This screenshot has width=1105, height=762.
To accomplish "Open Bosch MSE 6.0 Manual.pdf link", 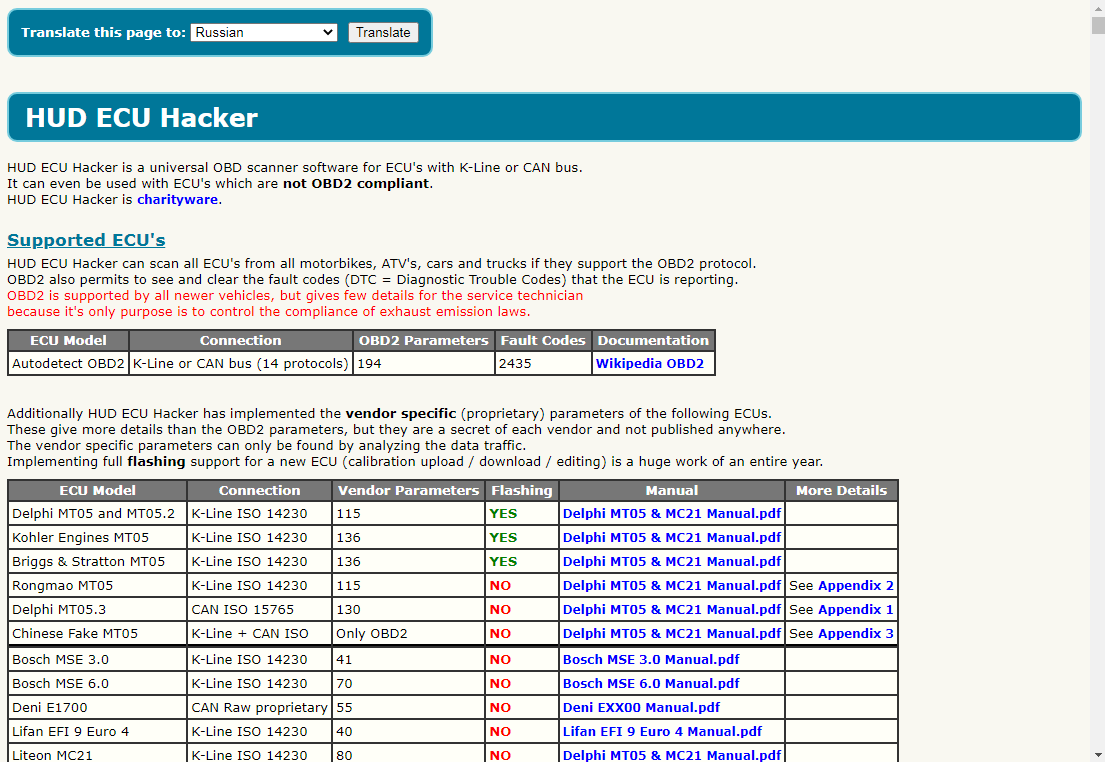I will point(651,684).
